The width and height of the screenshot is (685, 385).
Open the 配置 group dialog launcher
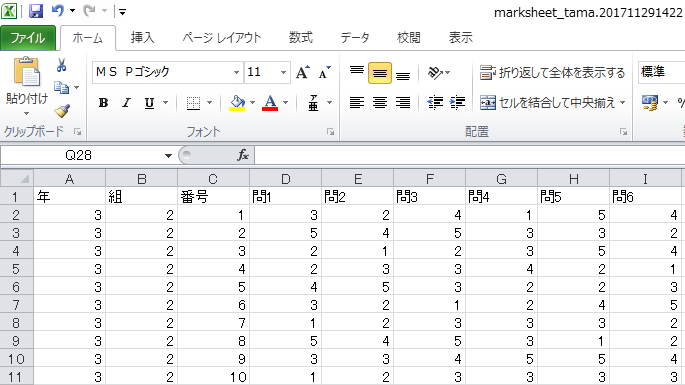[x=623, y=132]
